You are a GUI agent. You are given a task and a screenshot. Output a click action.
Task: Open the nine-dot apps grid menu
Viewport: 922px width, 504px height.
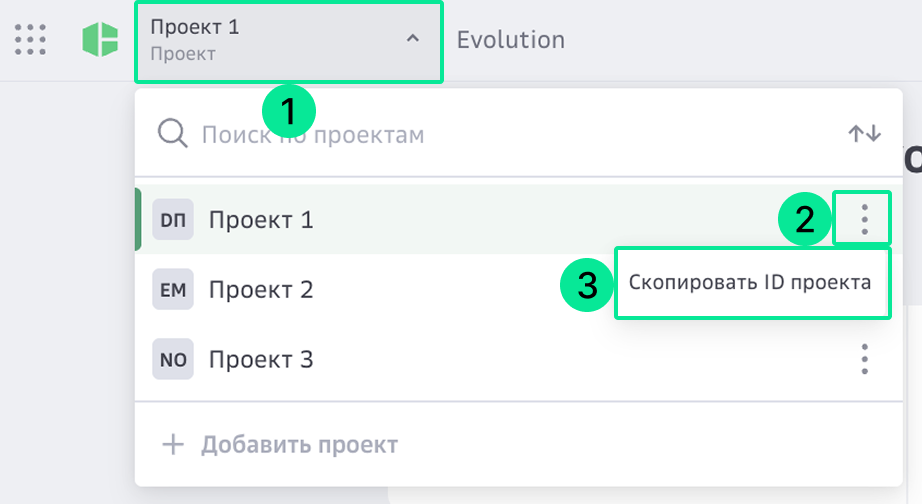30,39
